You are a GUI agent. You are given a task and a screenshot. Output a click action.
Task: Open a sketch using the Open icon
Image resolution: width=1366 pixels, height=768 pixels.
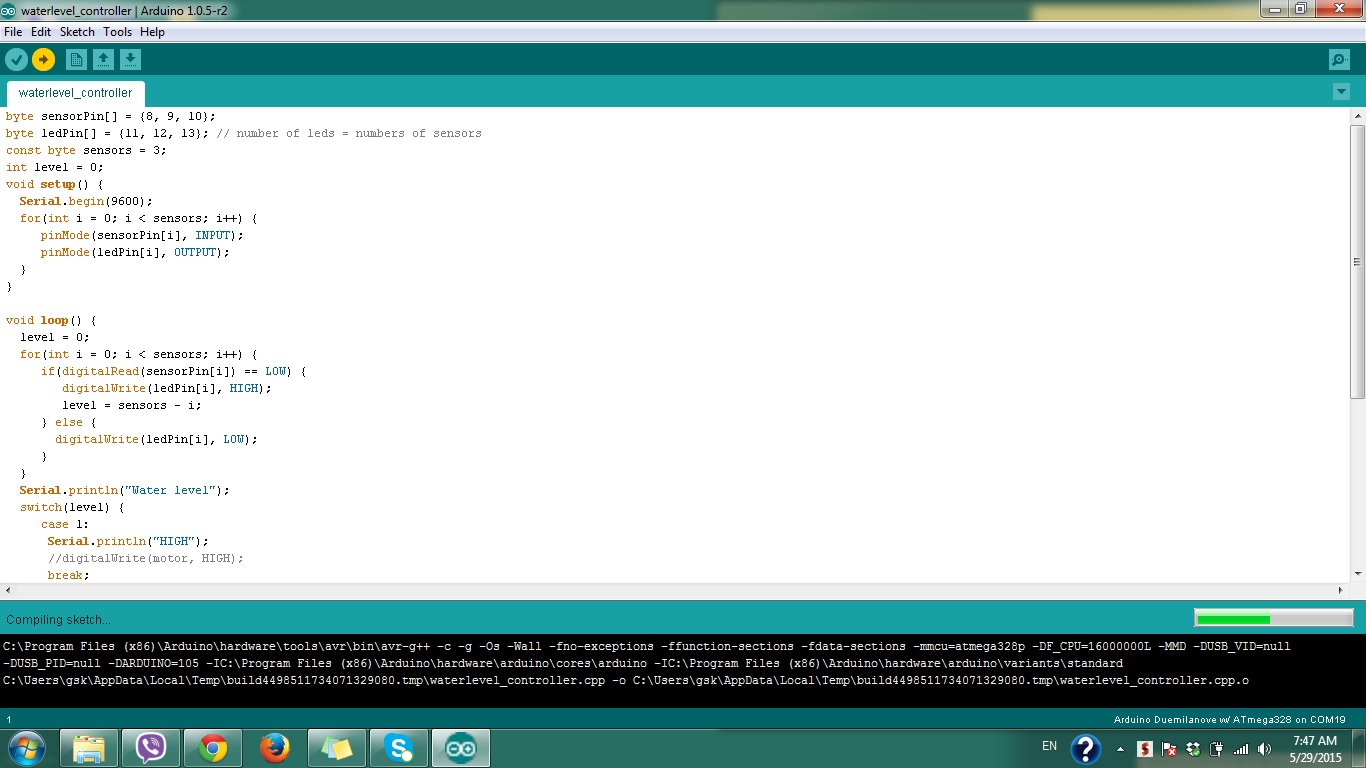103,60
